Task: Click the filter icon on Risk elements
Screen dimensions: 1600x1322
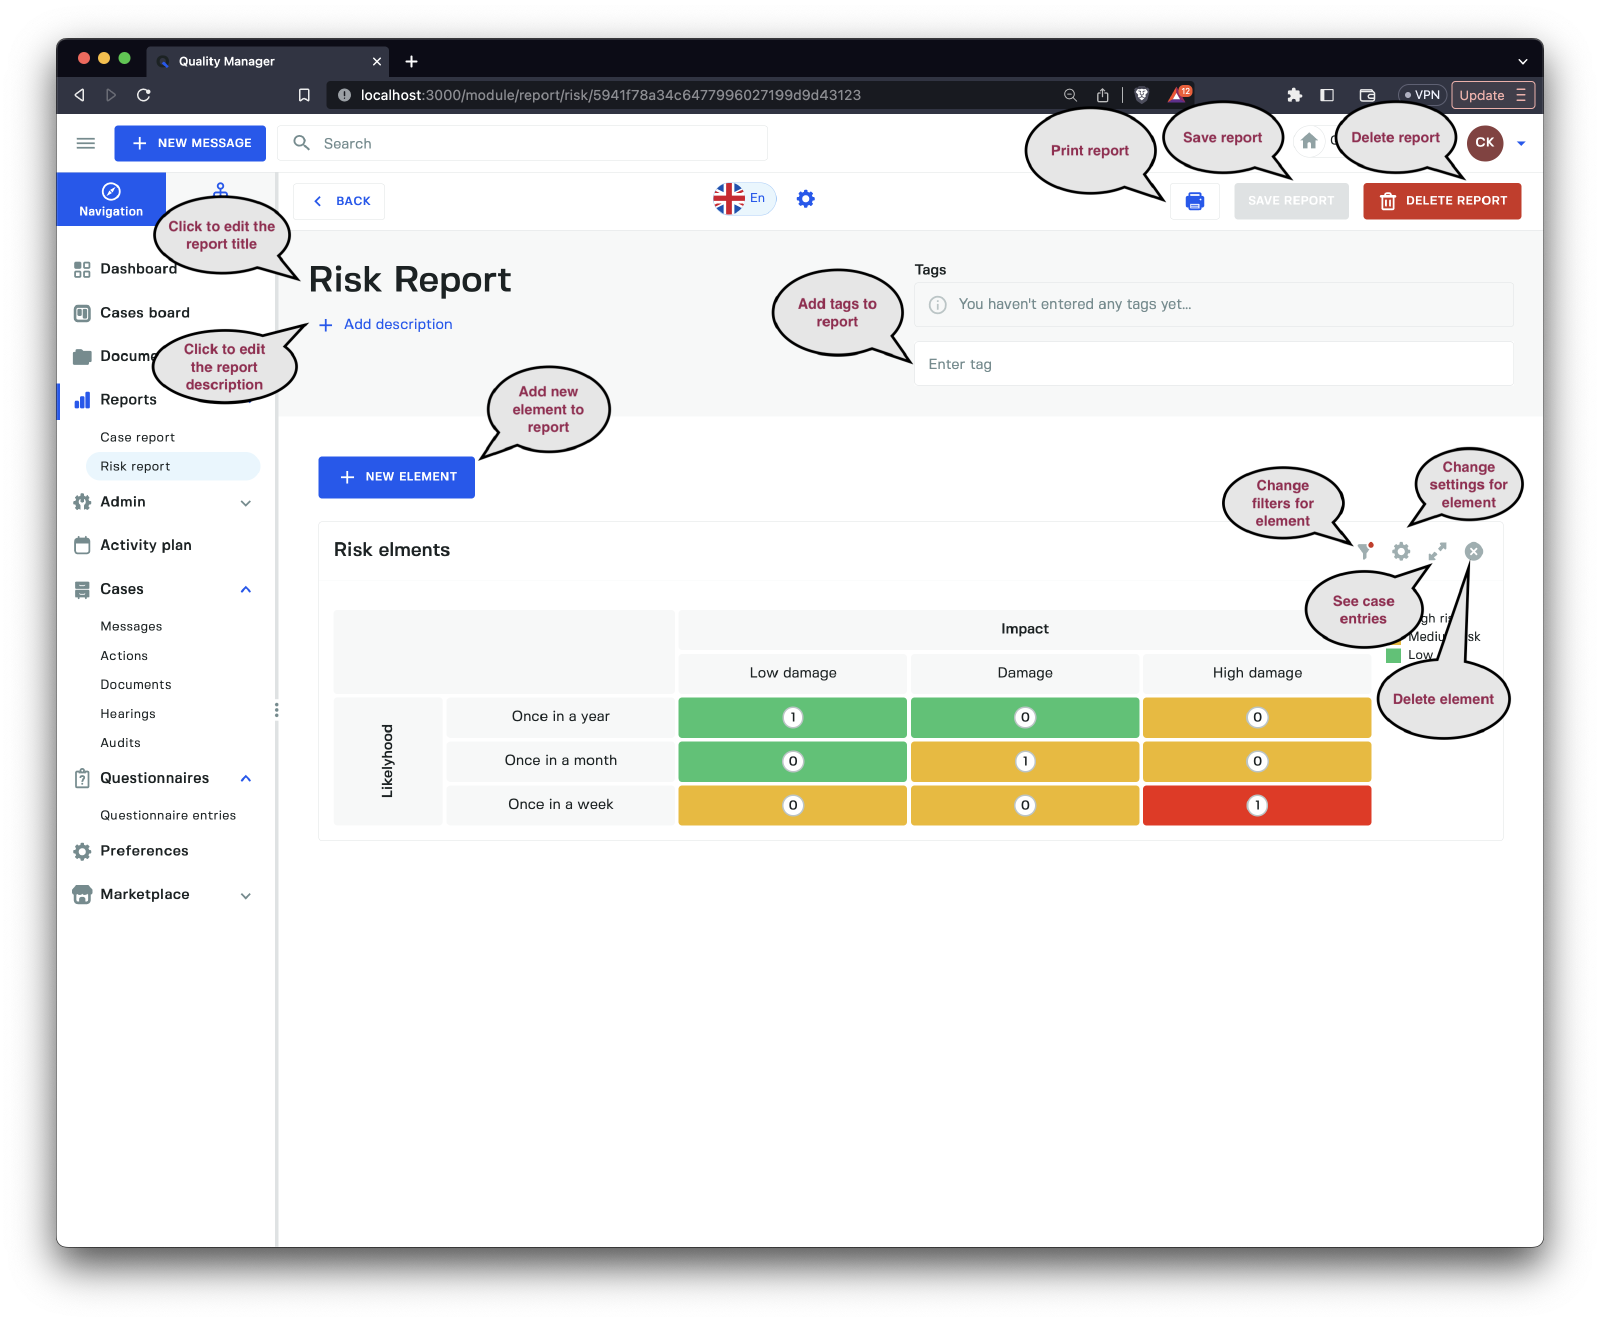Action: (x=1364, y=551)
